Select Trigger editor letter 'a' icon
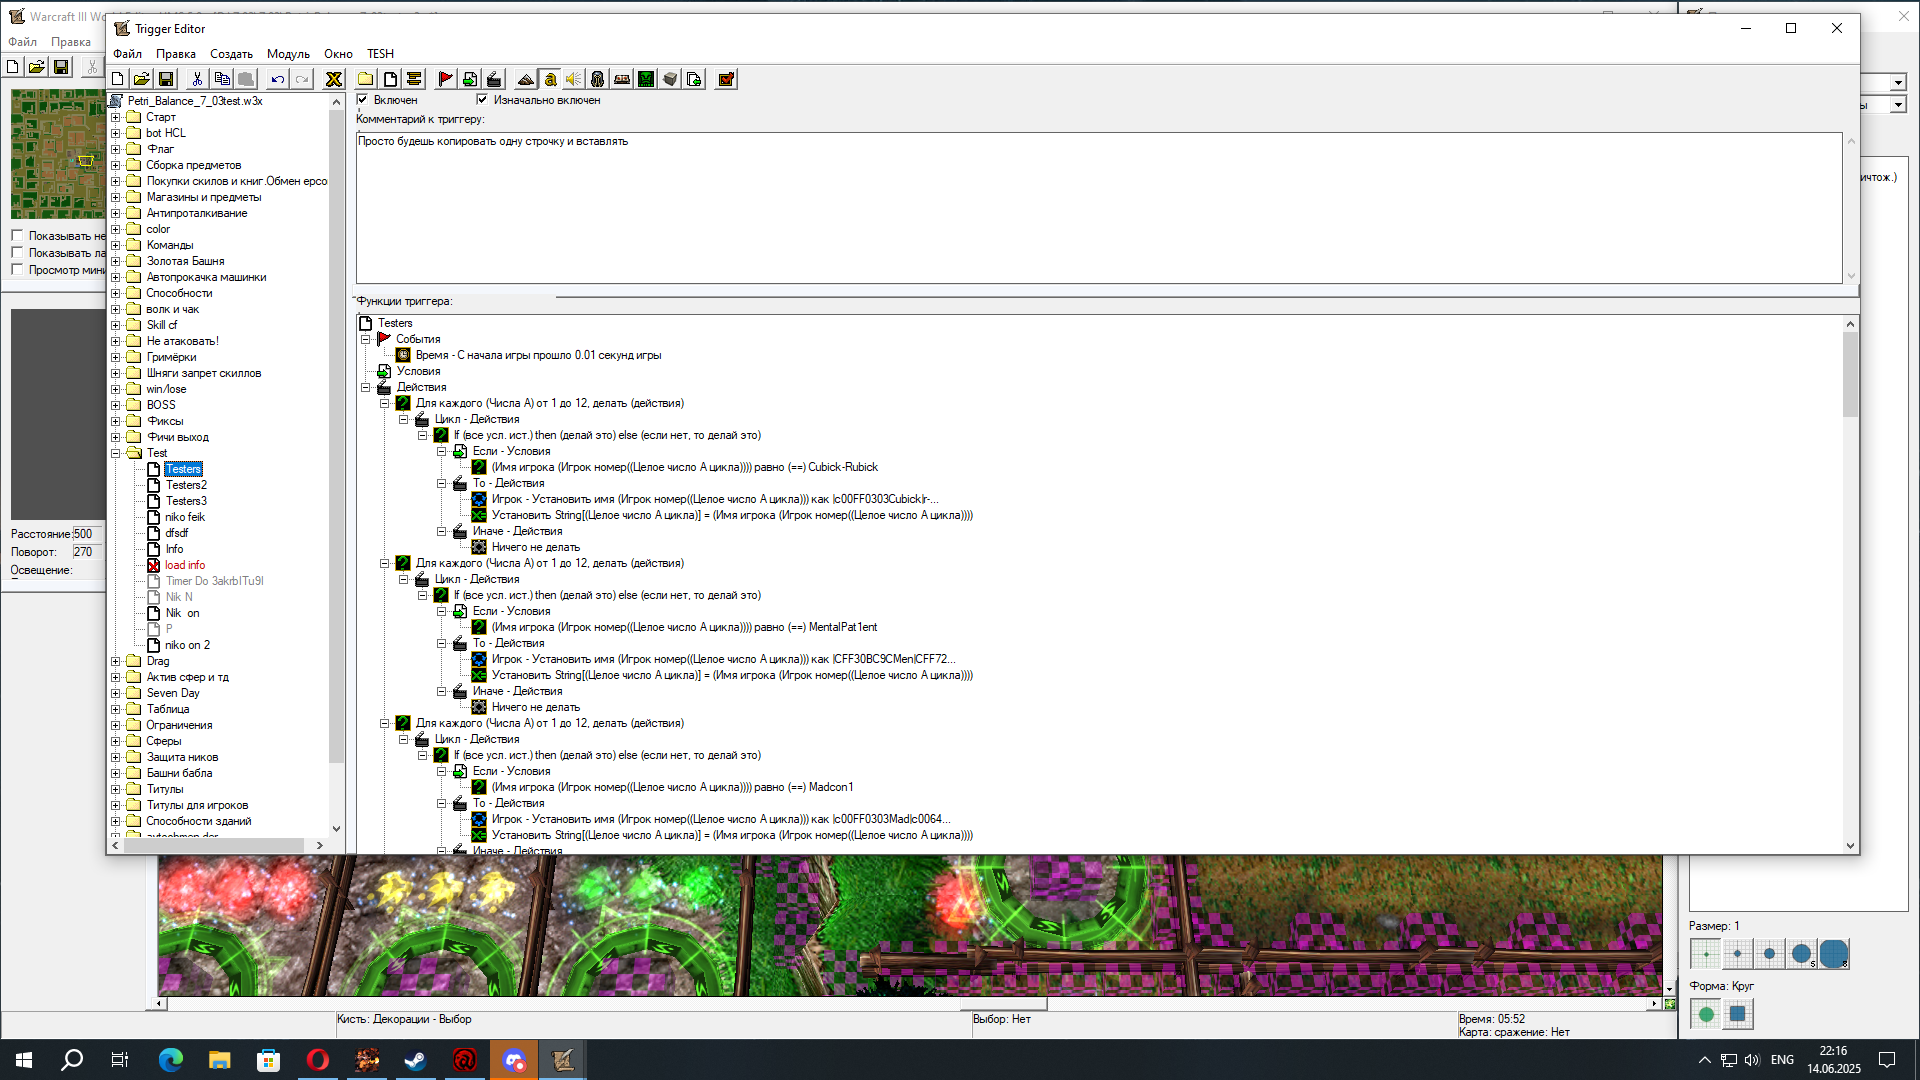Viewport: 1920px width, 1080px height. (x=550, y=79)
